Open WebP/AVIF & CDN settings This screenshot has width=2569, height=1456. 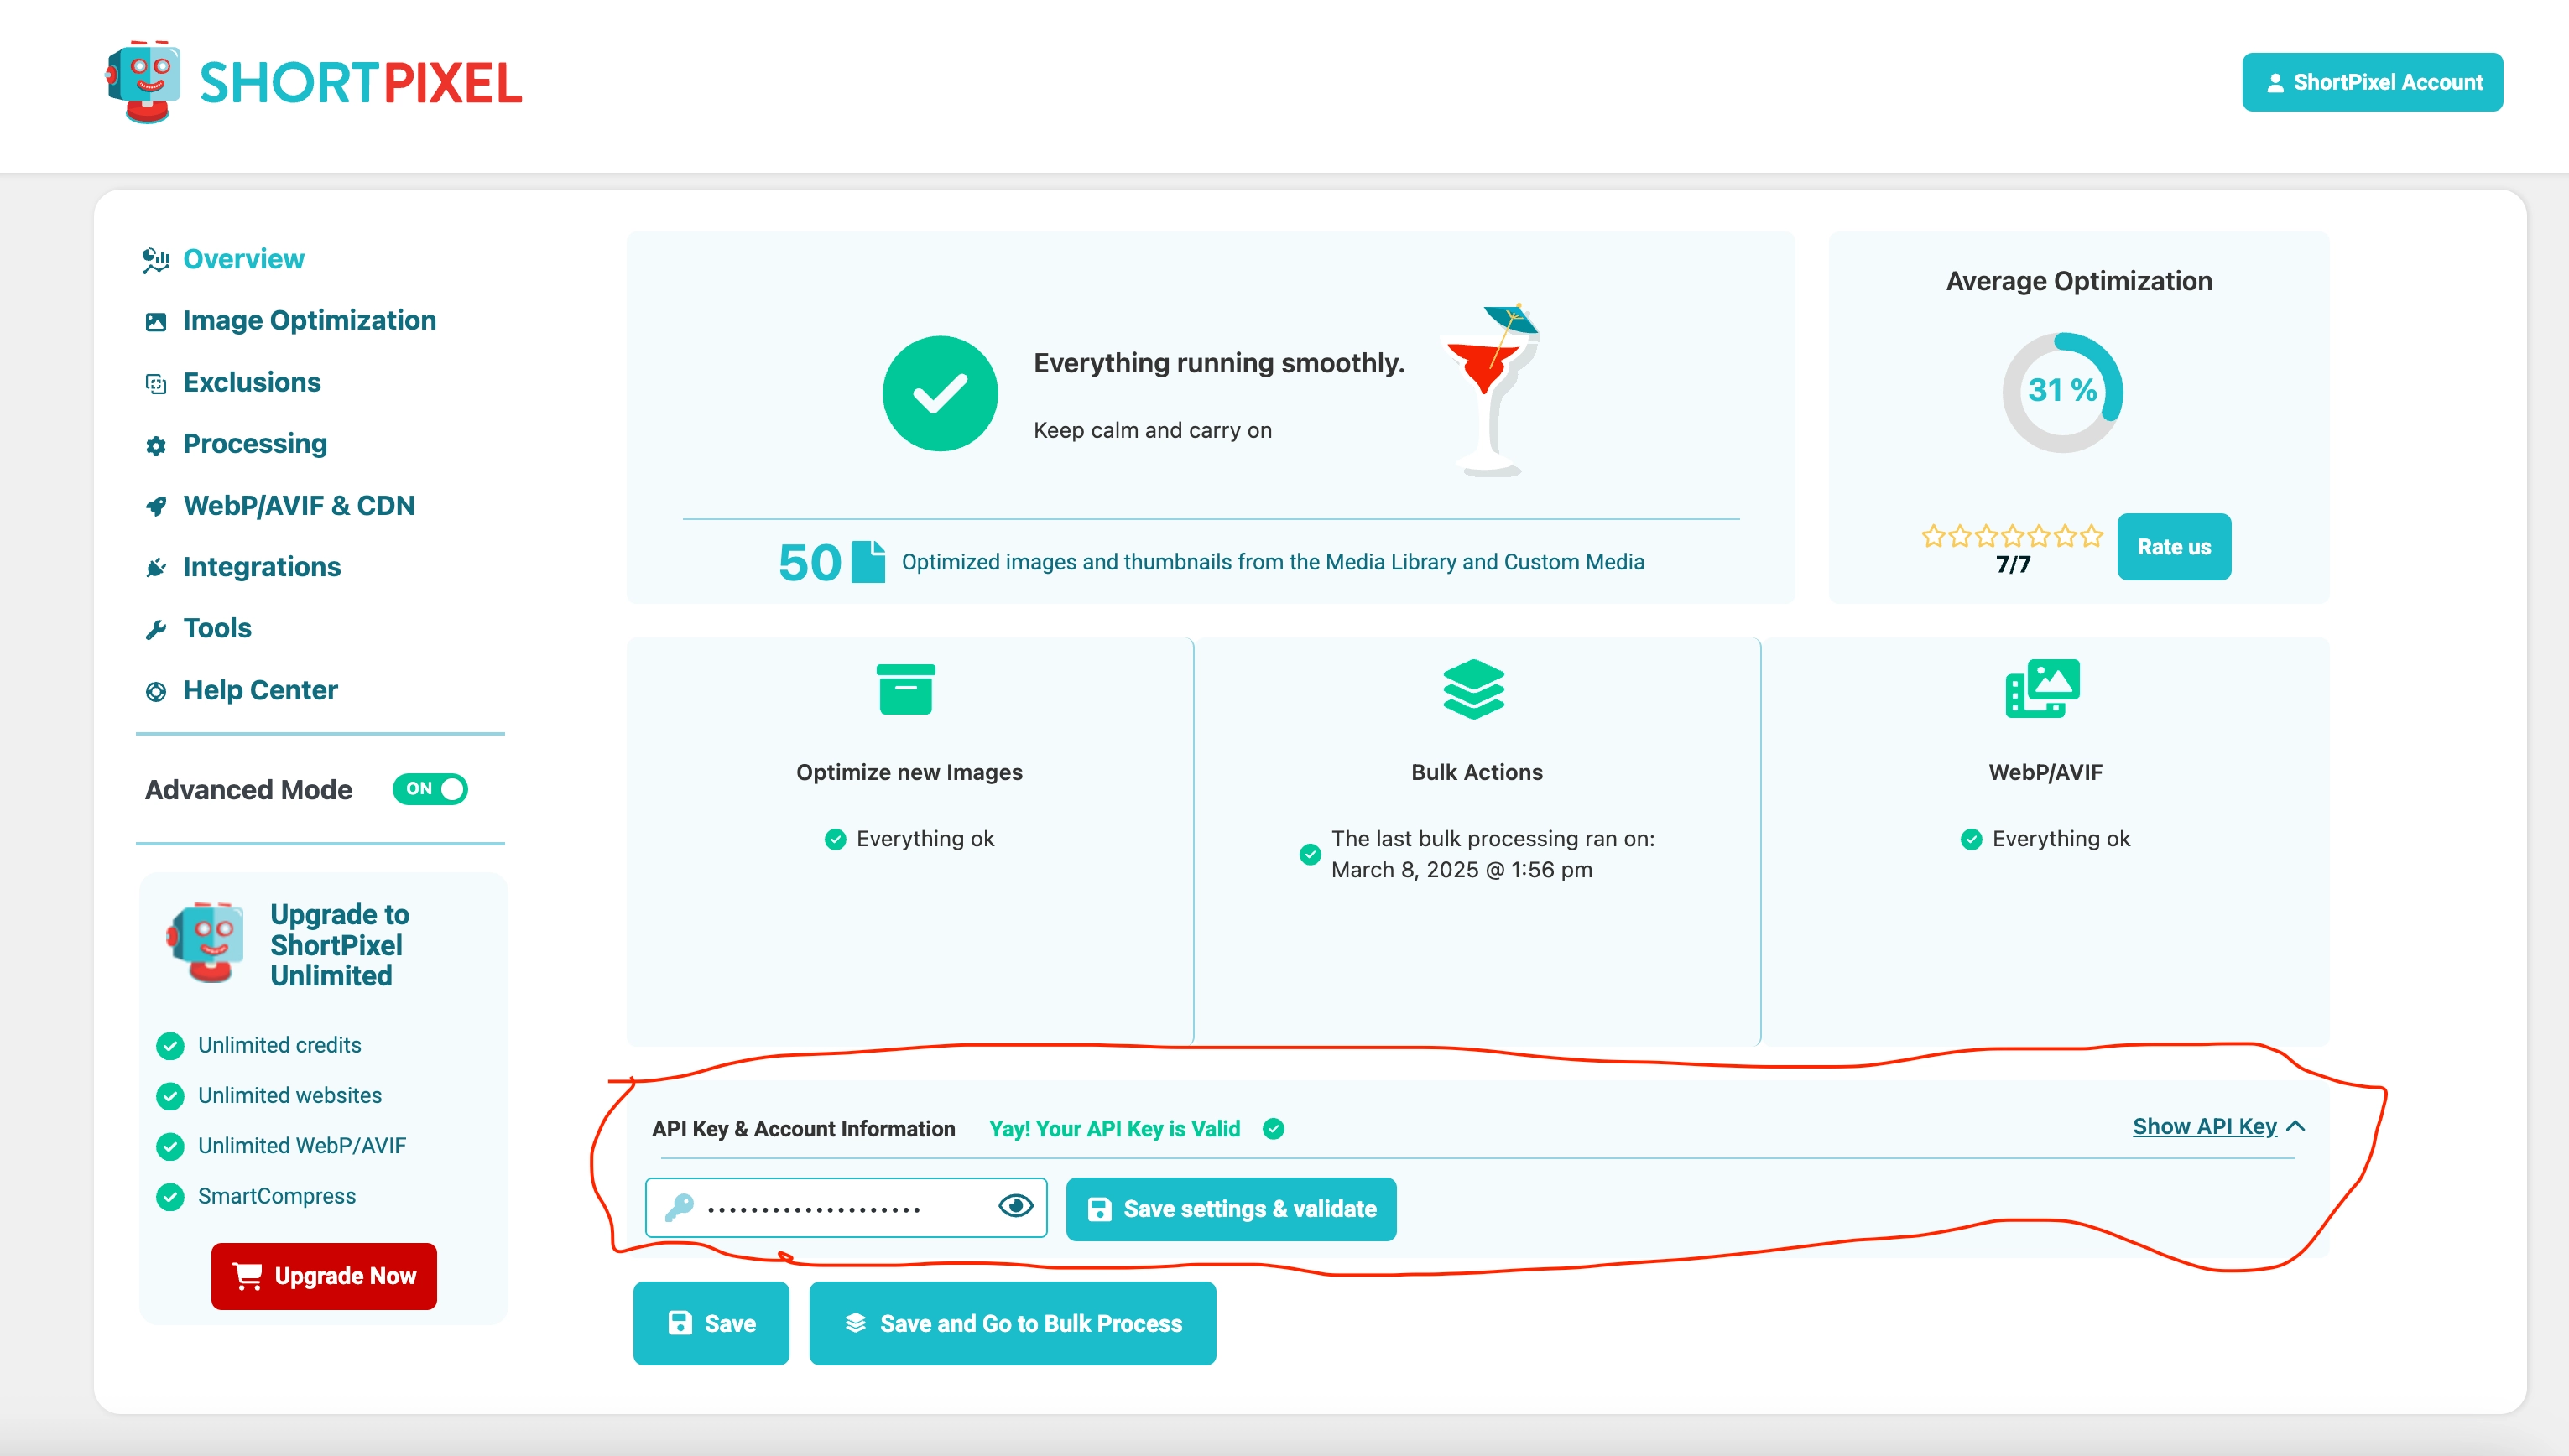pyautogui.click(x=299, y=505)
